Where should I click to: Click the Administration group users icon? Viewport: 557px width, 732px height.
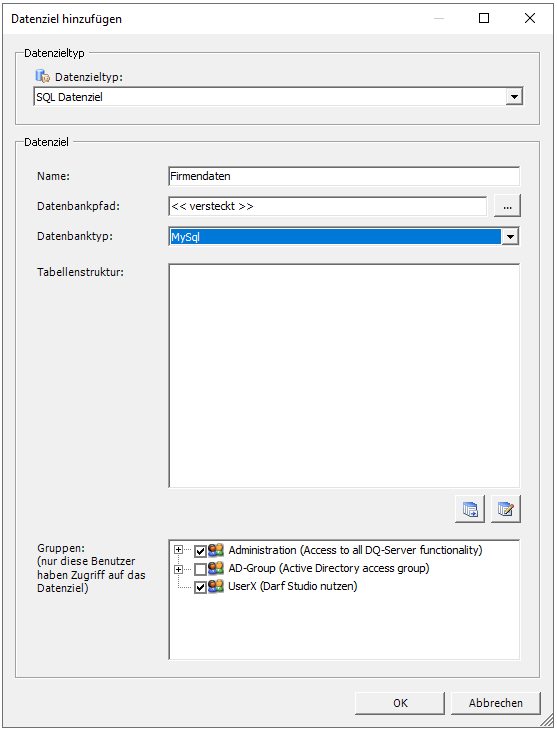[x=216, y=550]
